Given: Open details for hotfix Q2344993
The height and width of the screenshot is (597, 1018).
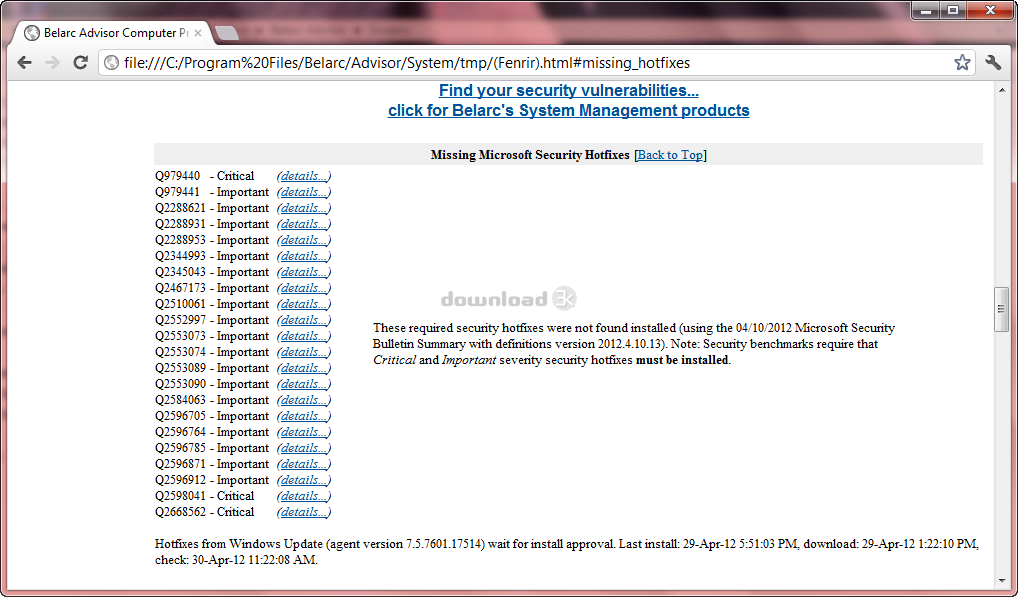Looking at the screenshot, I should 304,256.
